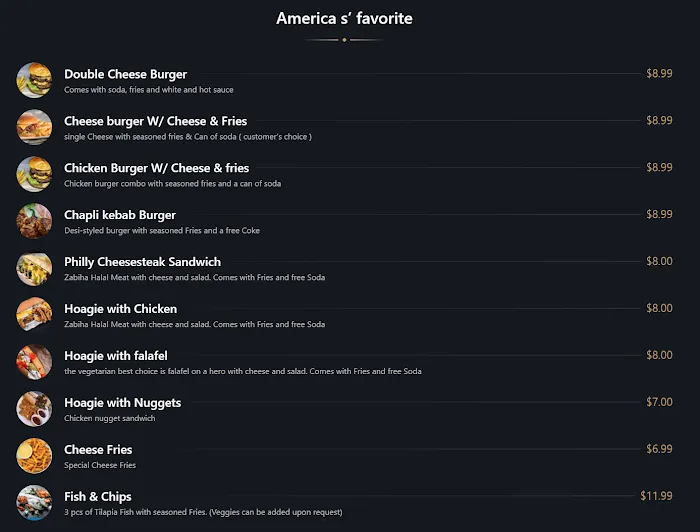This screenshot has height=532, width=700.
Task: Select the Chapli kebab Burger picture
Action: [34, 221]
